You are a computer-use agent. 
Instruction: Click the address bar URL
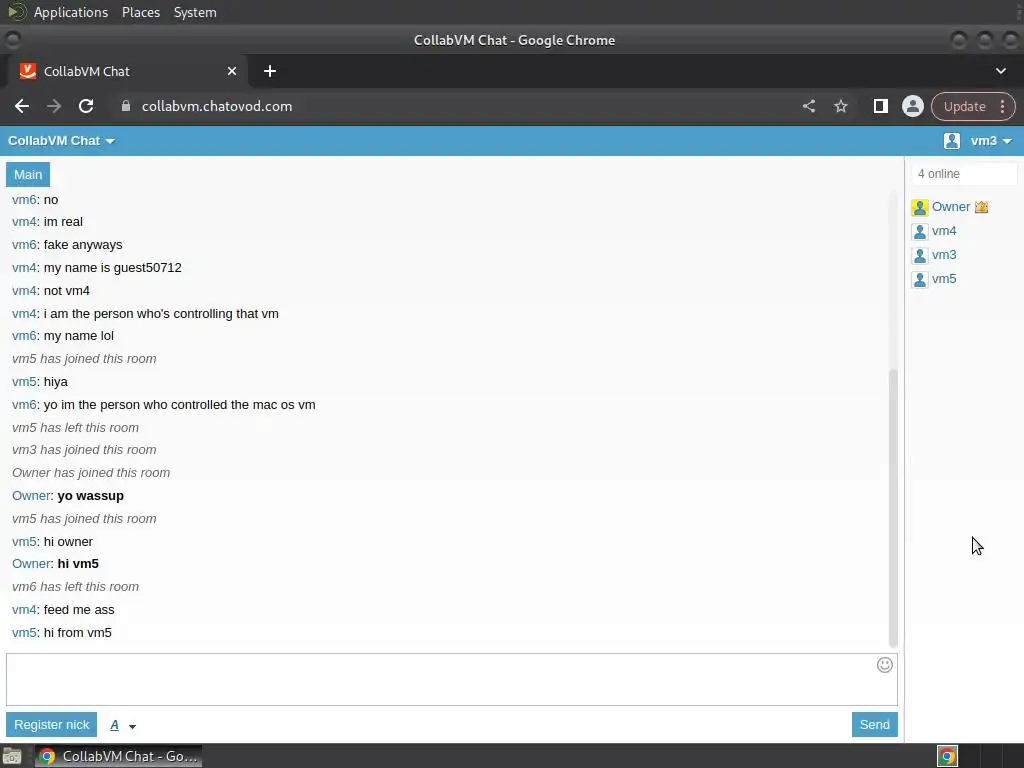[217, 106]
